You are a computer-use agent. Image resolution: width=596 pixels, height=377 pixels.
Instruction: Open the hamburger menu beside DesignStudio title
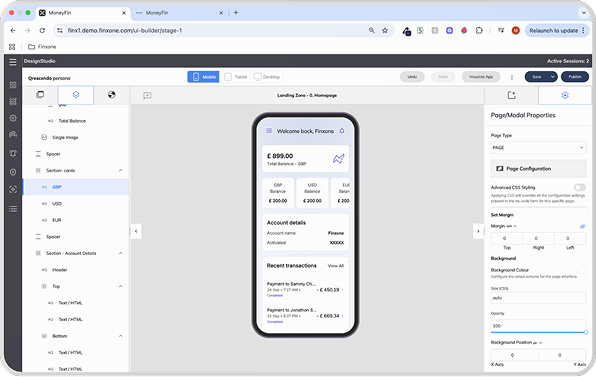13,62
